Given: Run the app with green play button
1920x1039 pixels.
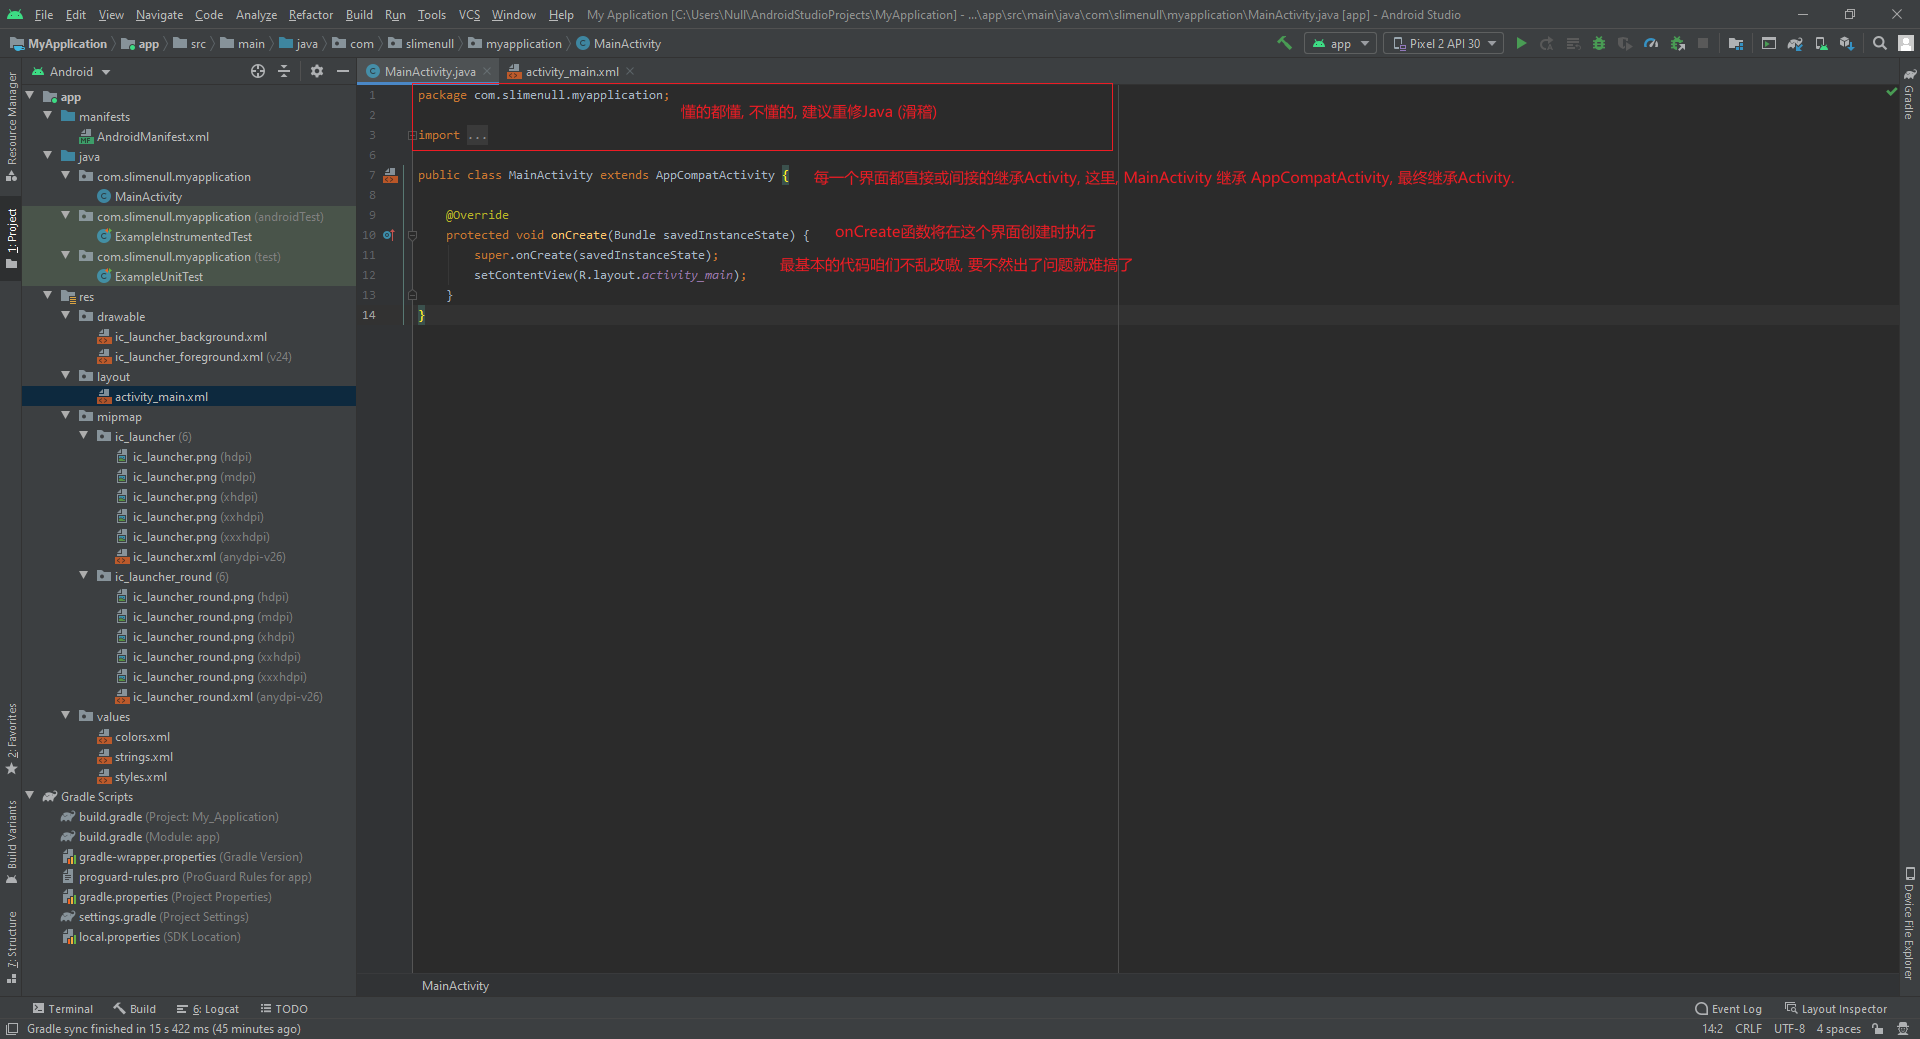Looking at the screenshot, I should click(x=1521, y=43).
